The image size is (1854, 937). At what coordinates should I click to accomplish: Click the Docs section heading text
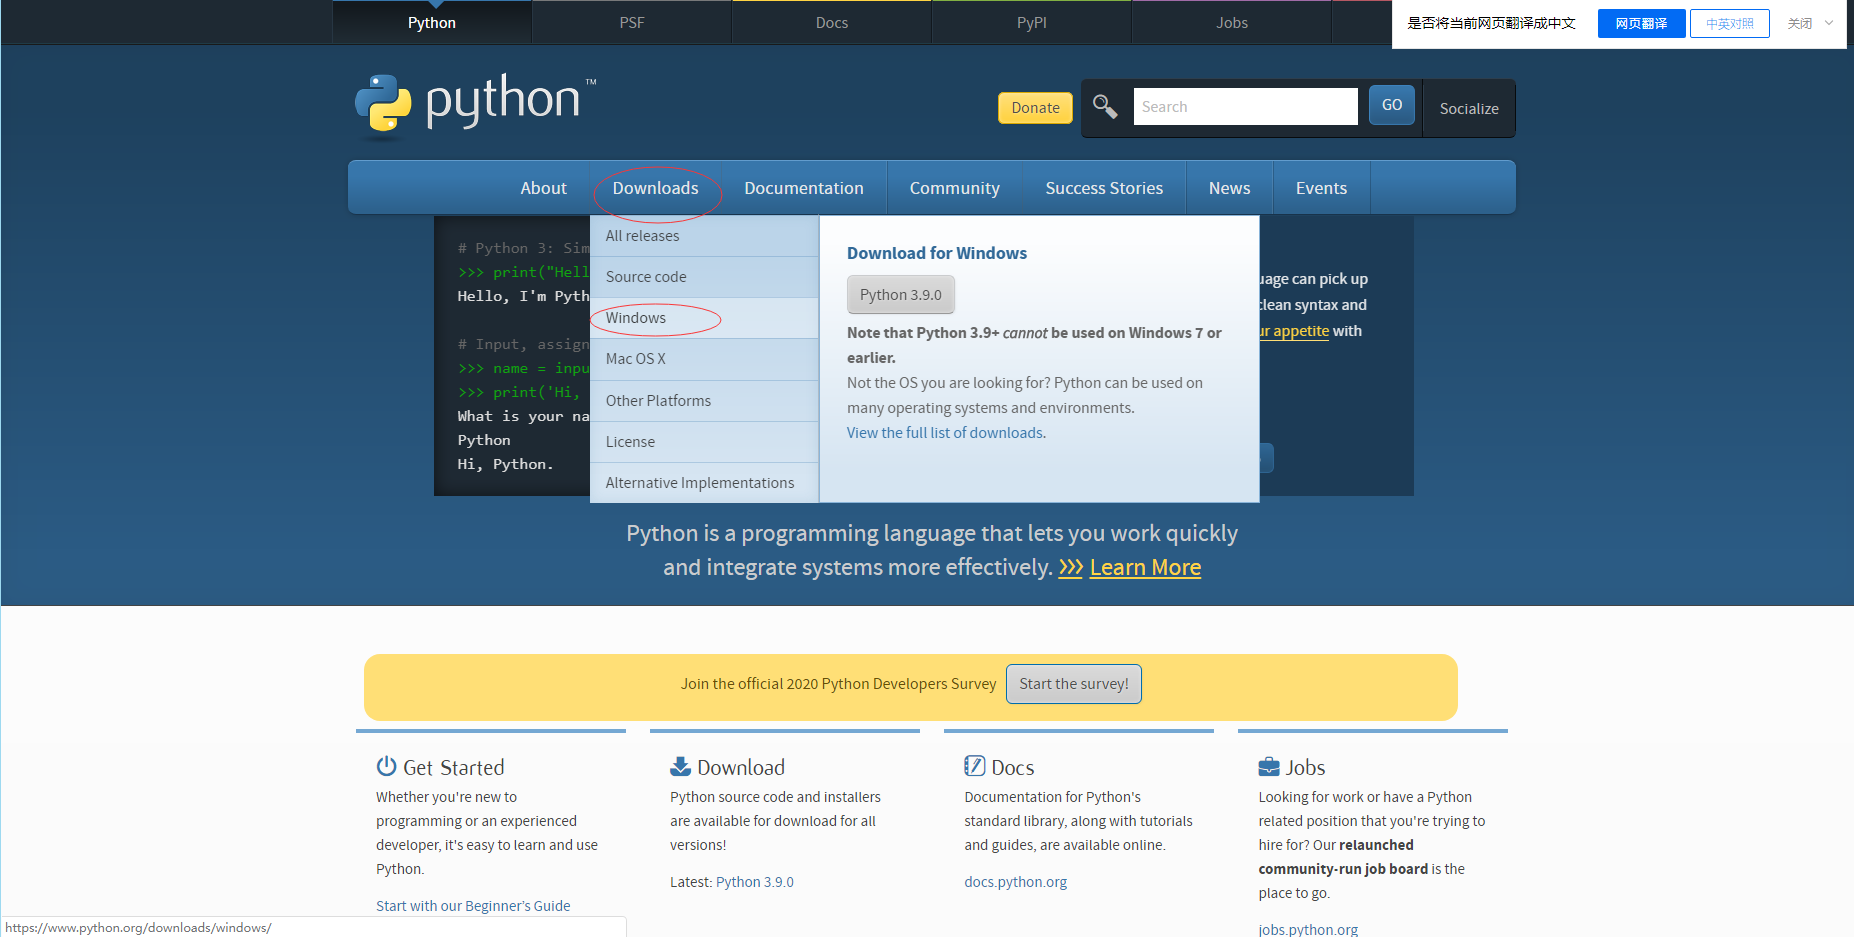[1013, 768]
